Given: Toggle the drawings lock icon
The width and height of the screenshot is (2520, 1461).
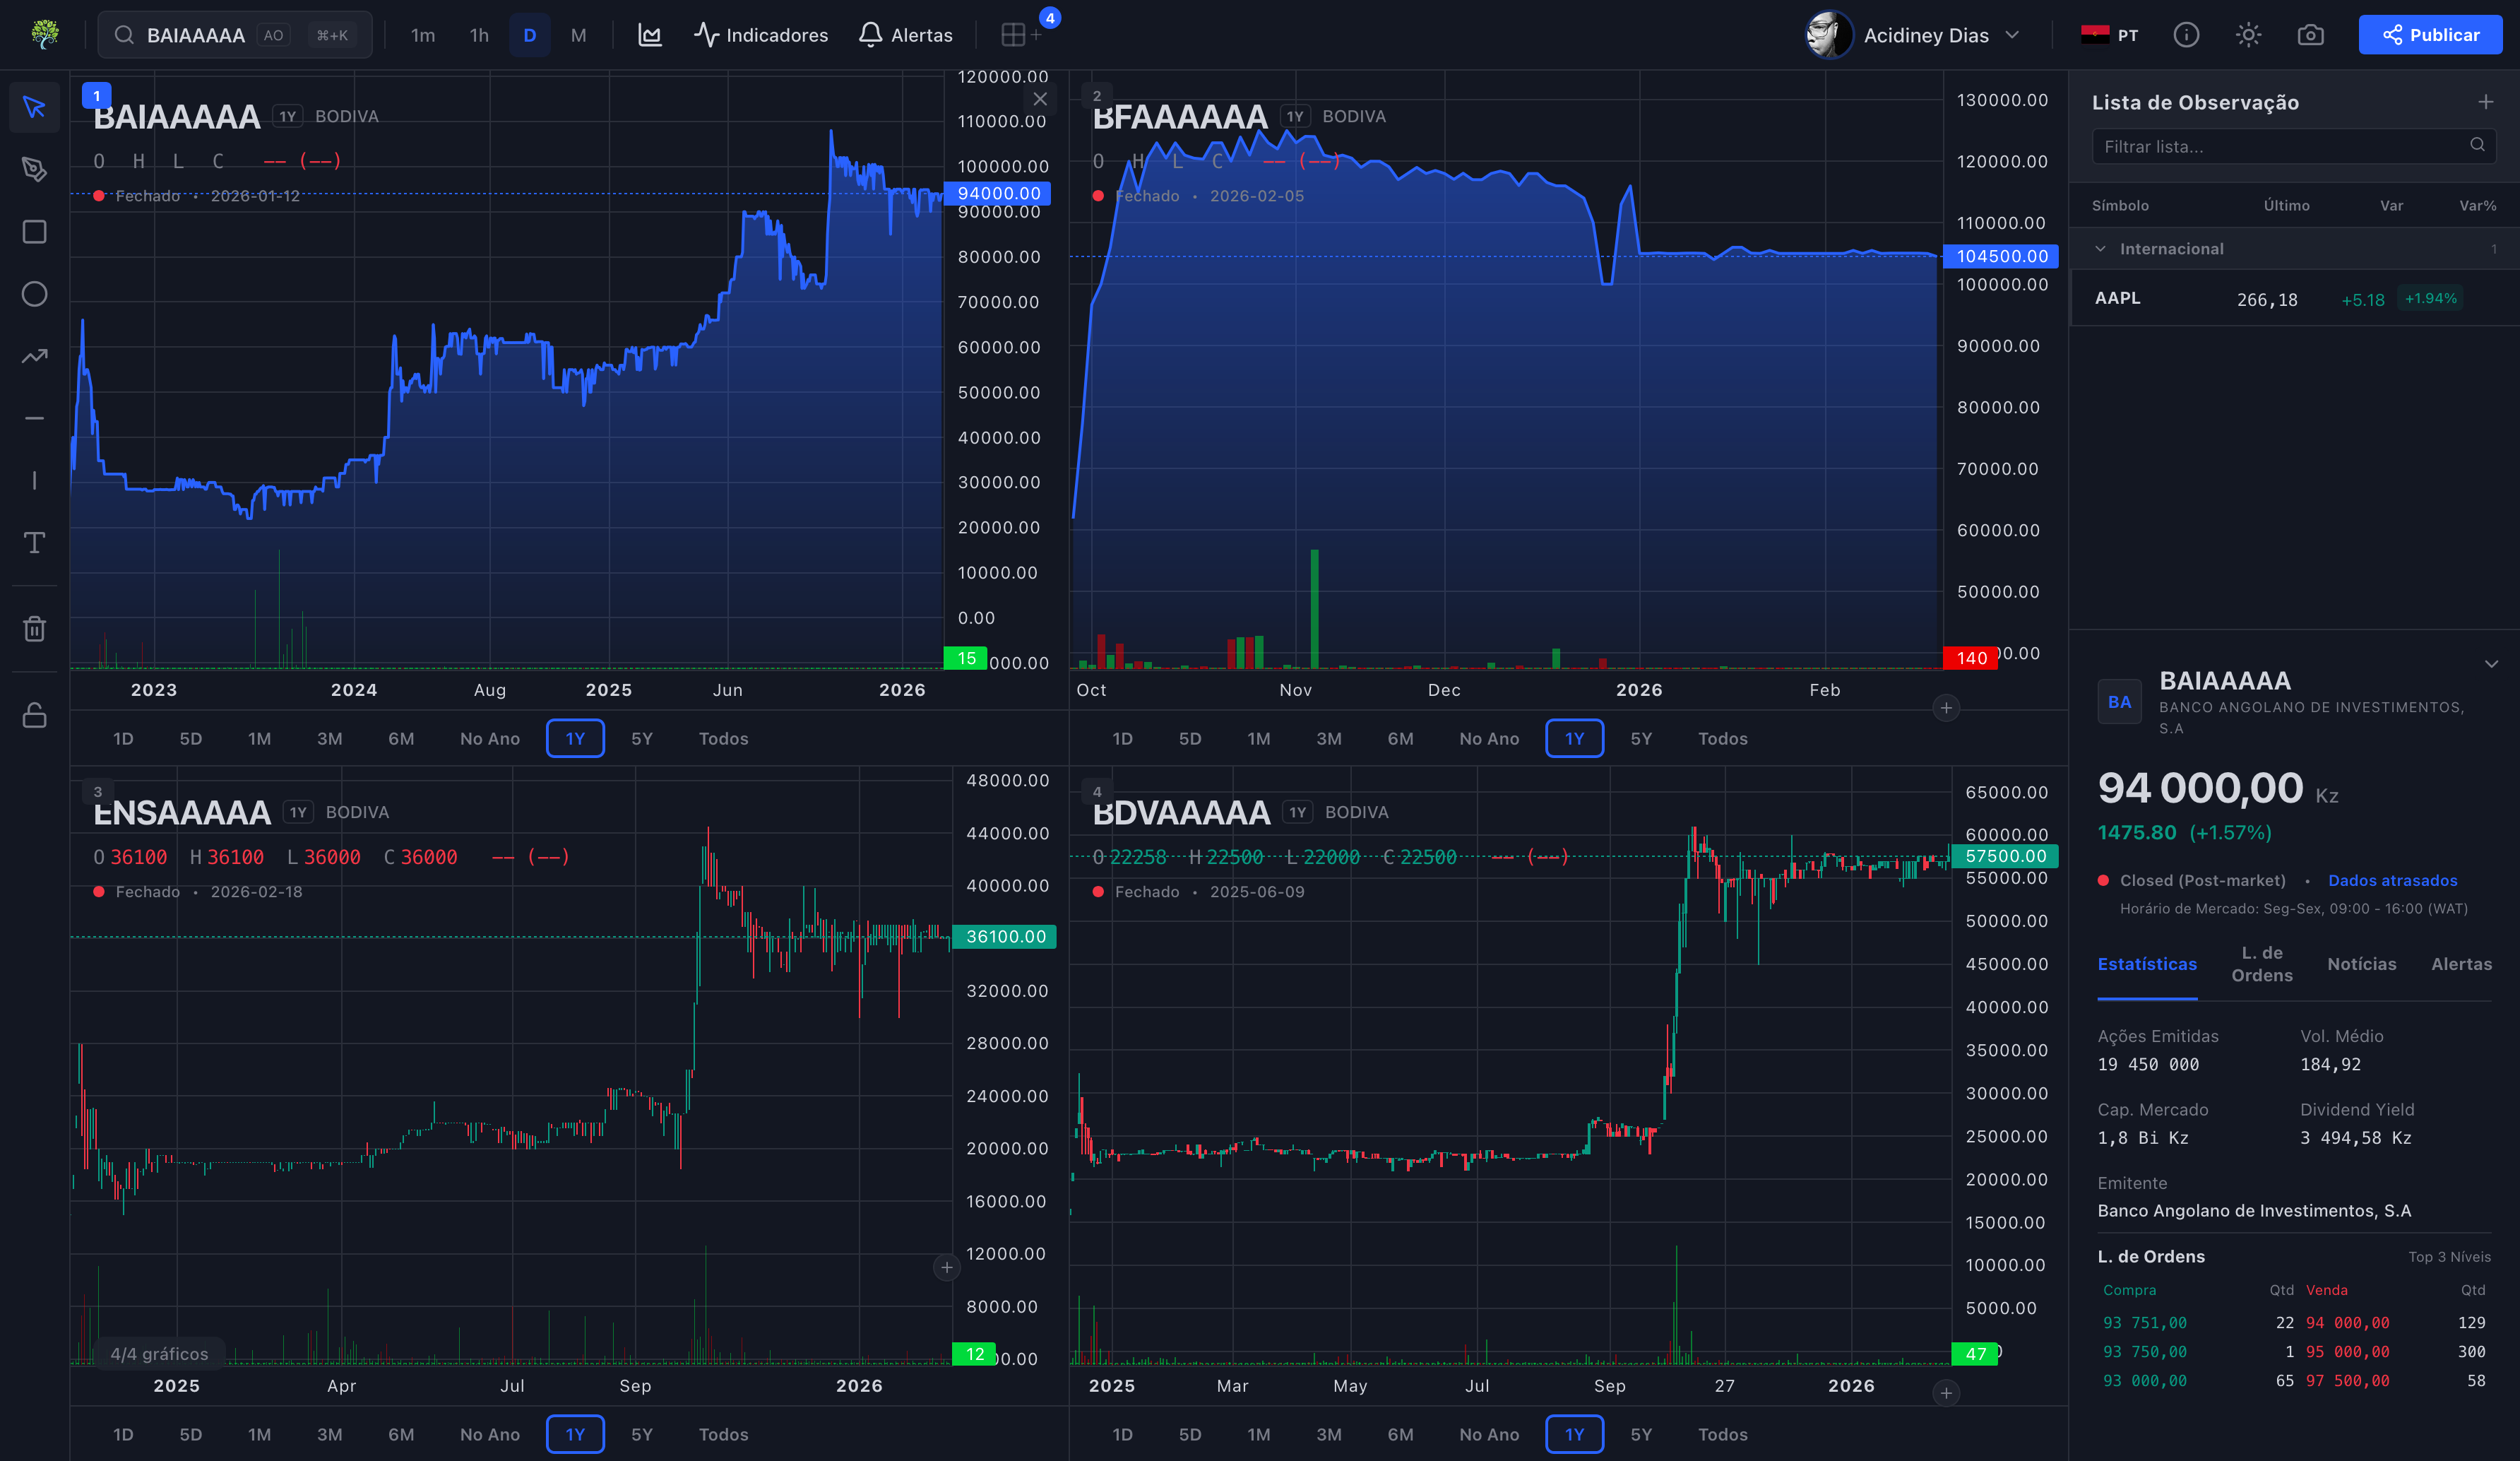Looking at the screenshot, I should tap(34, 715).
